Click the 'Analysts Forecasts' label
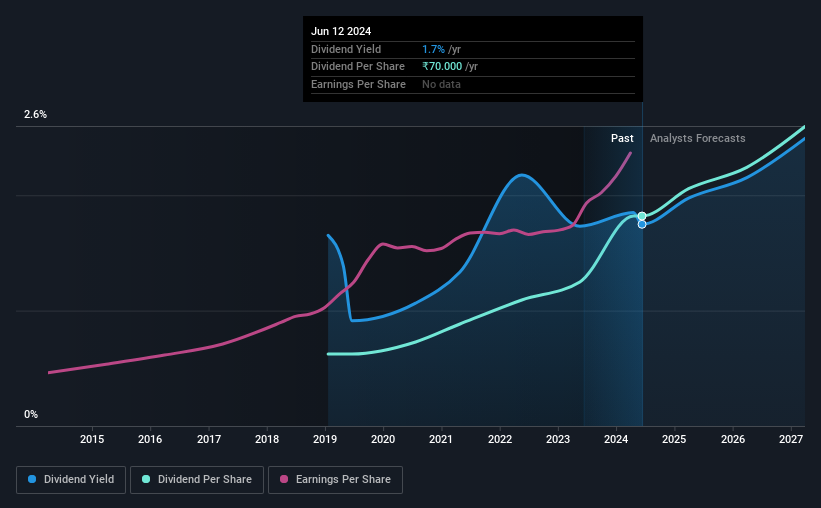 pos(697,138)
